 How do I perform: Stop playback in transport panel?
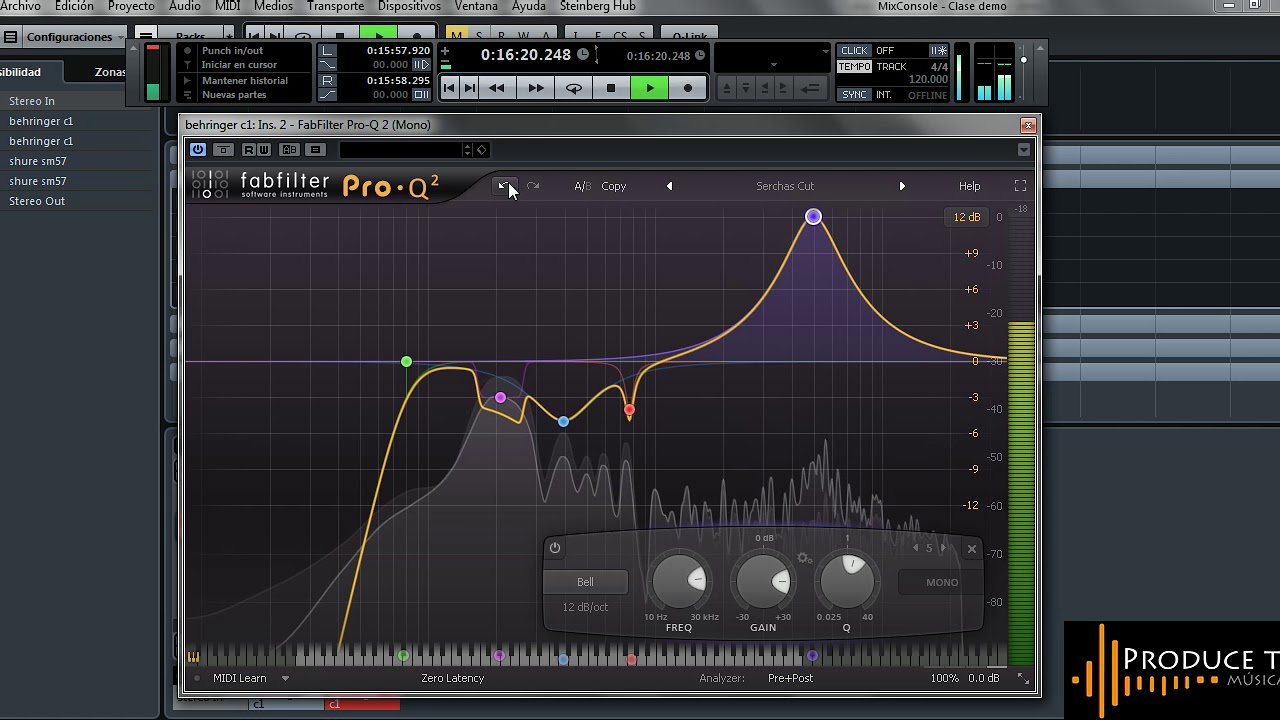[x=611, y=88]
